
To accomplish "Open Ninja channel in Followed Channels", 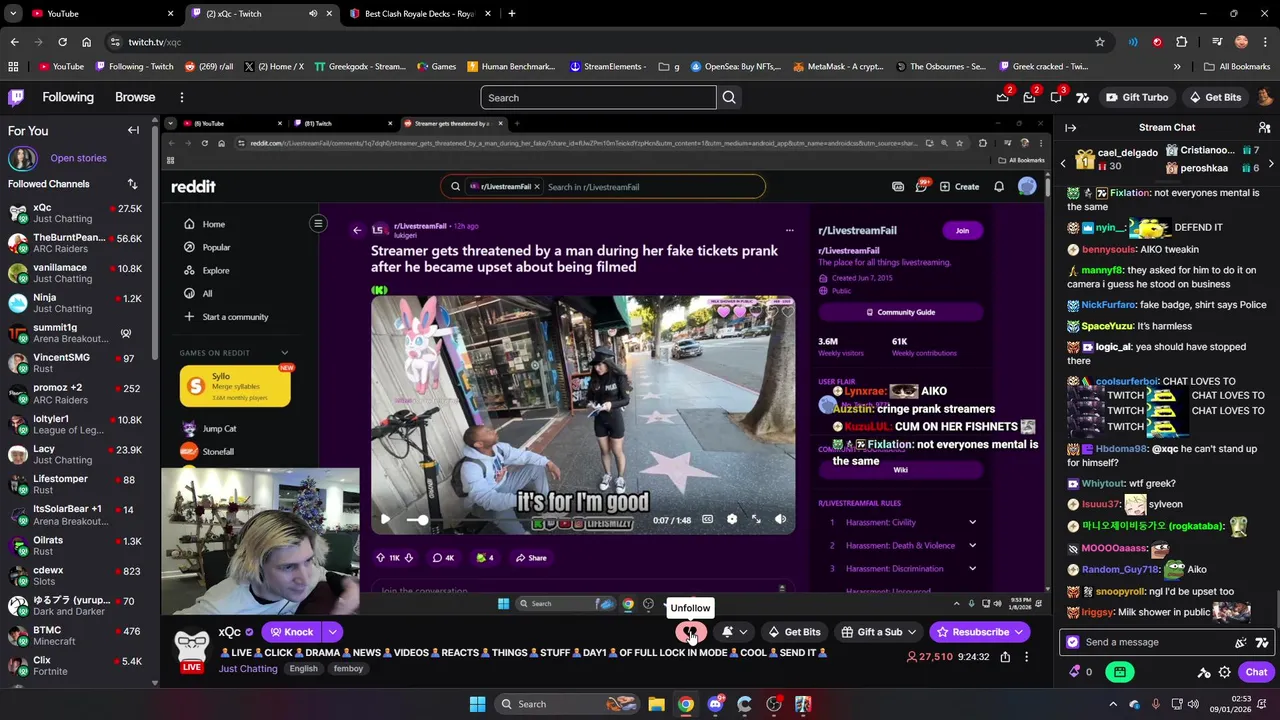I will point(76,303).
